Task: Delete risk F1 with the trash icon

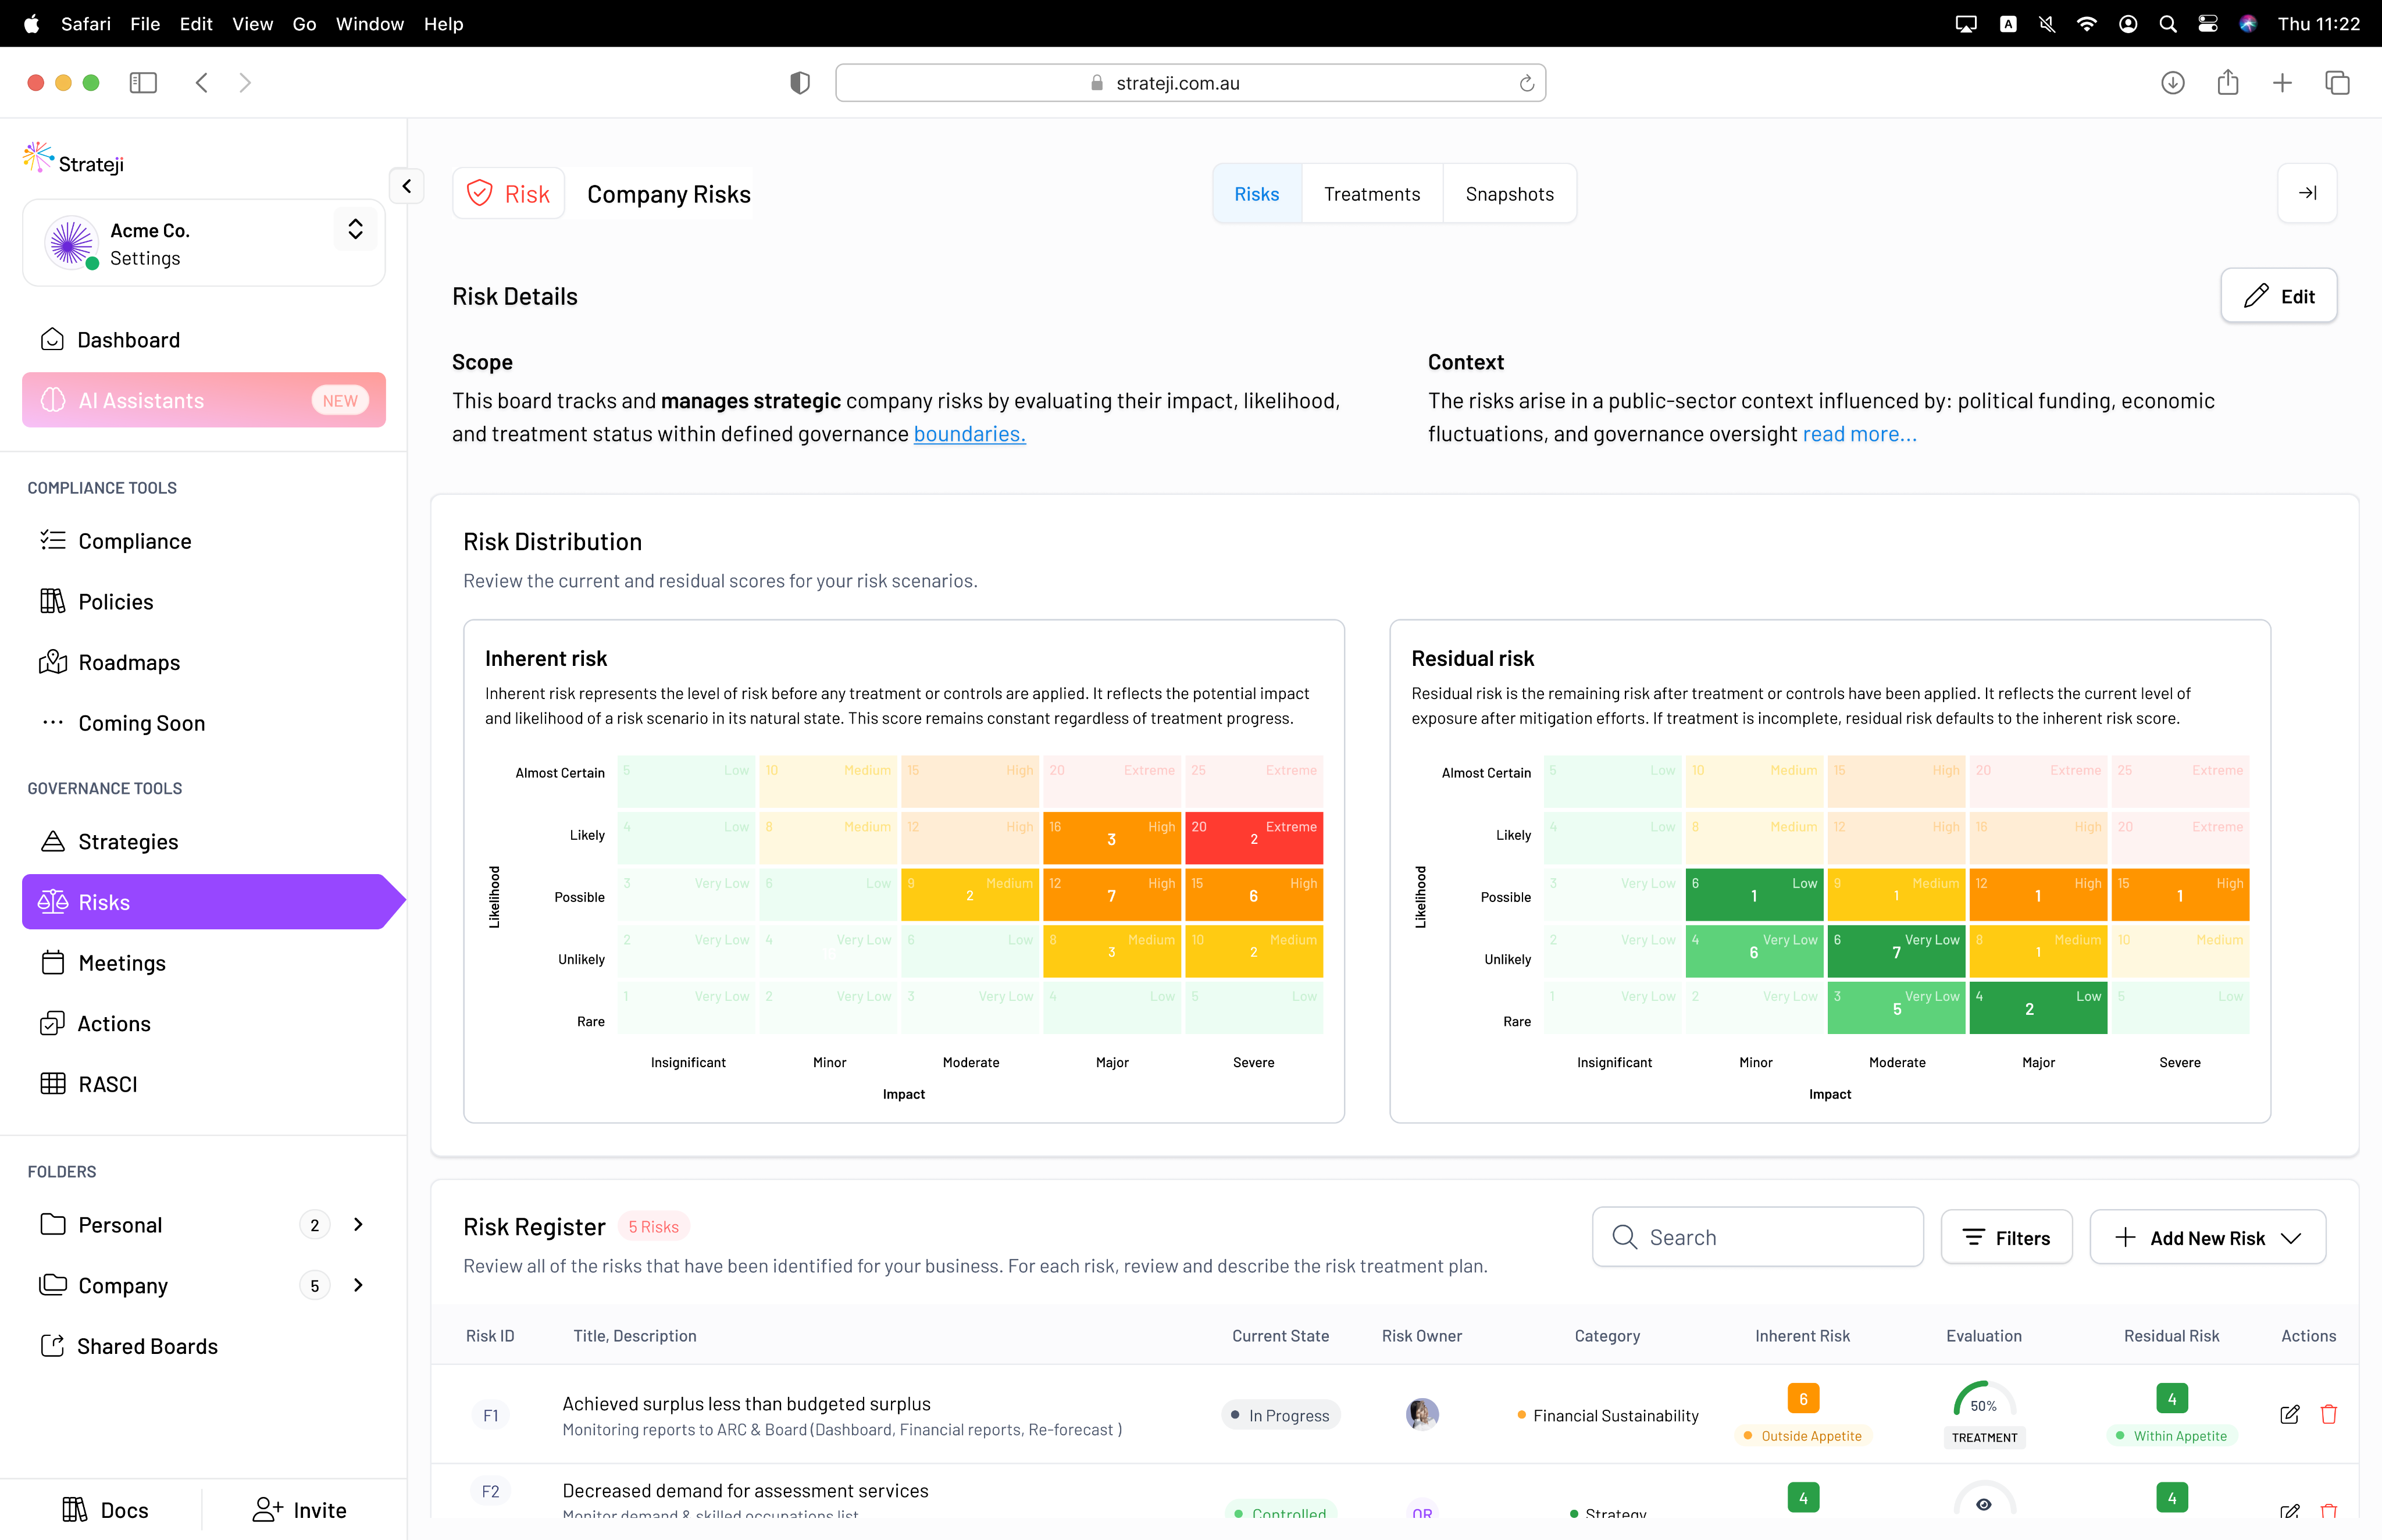Action: click(2328, 1414)
